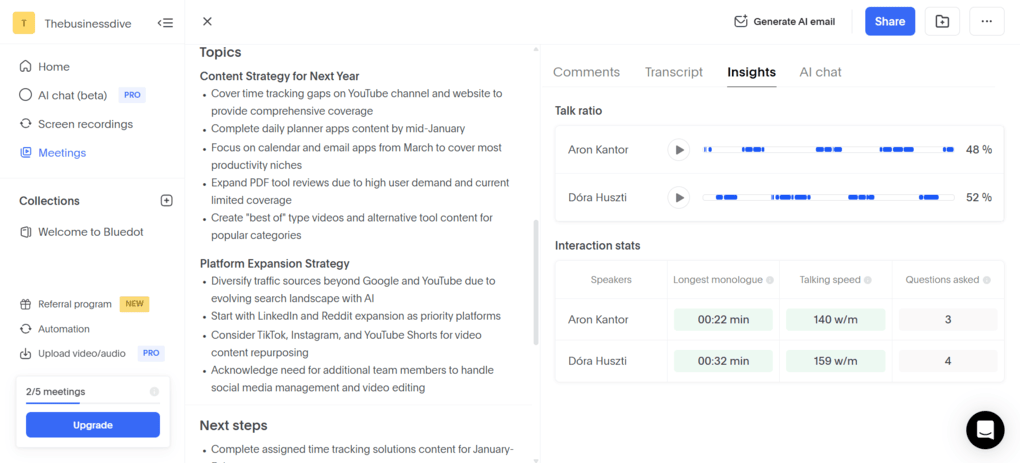Switch to the Transcript tab
This screenshot has width=1020, height=463.
click(x=673, y=72)
